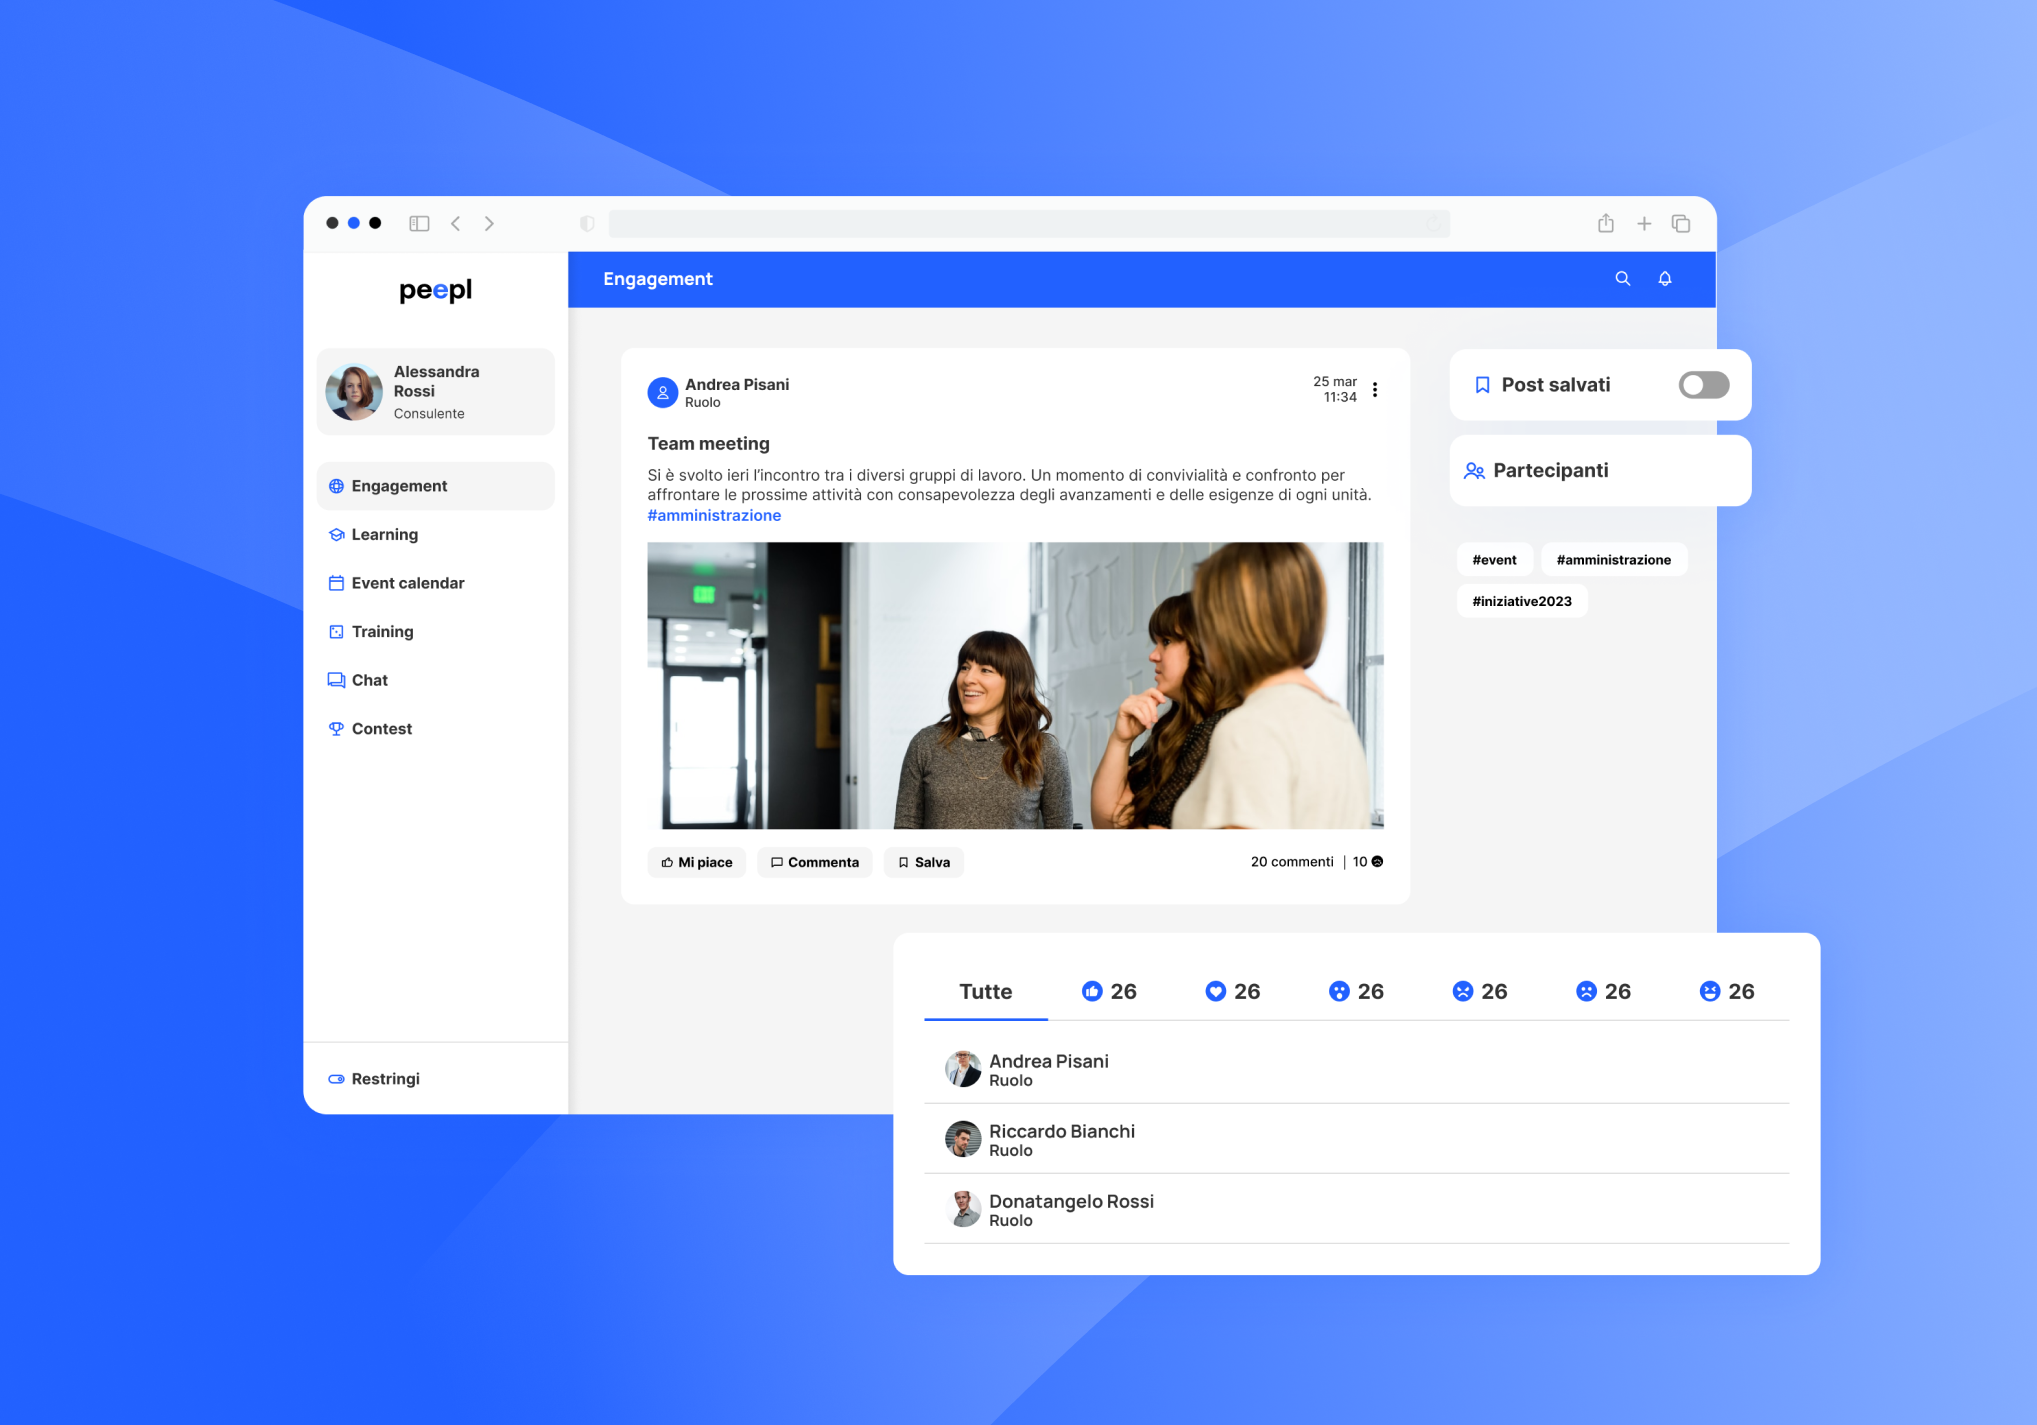The image size is (2037, 1425).
Task: Click the Commenta button
Action: coord(814,862)
